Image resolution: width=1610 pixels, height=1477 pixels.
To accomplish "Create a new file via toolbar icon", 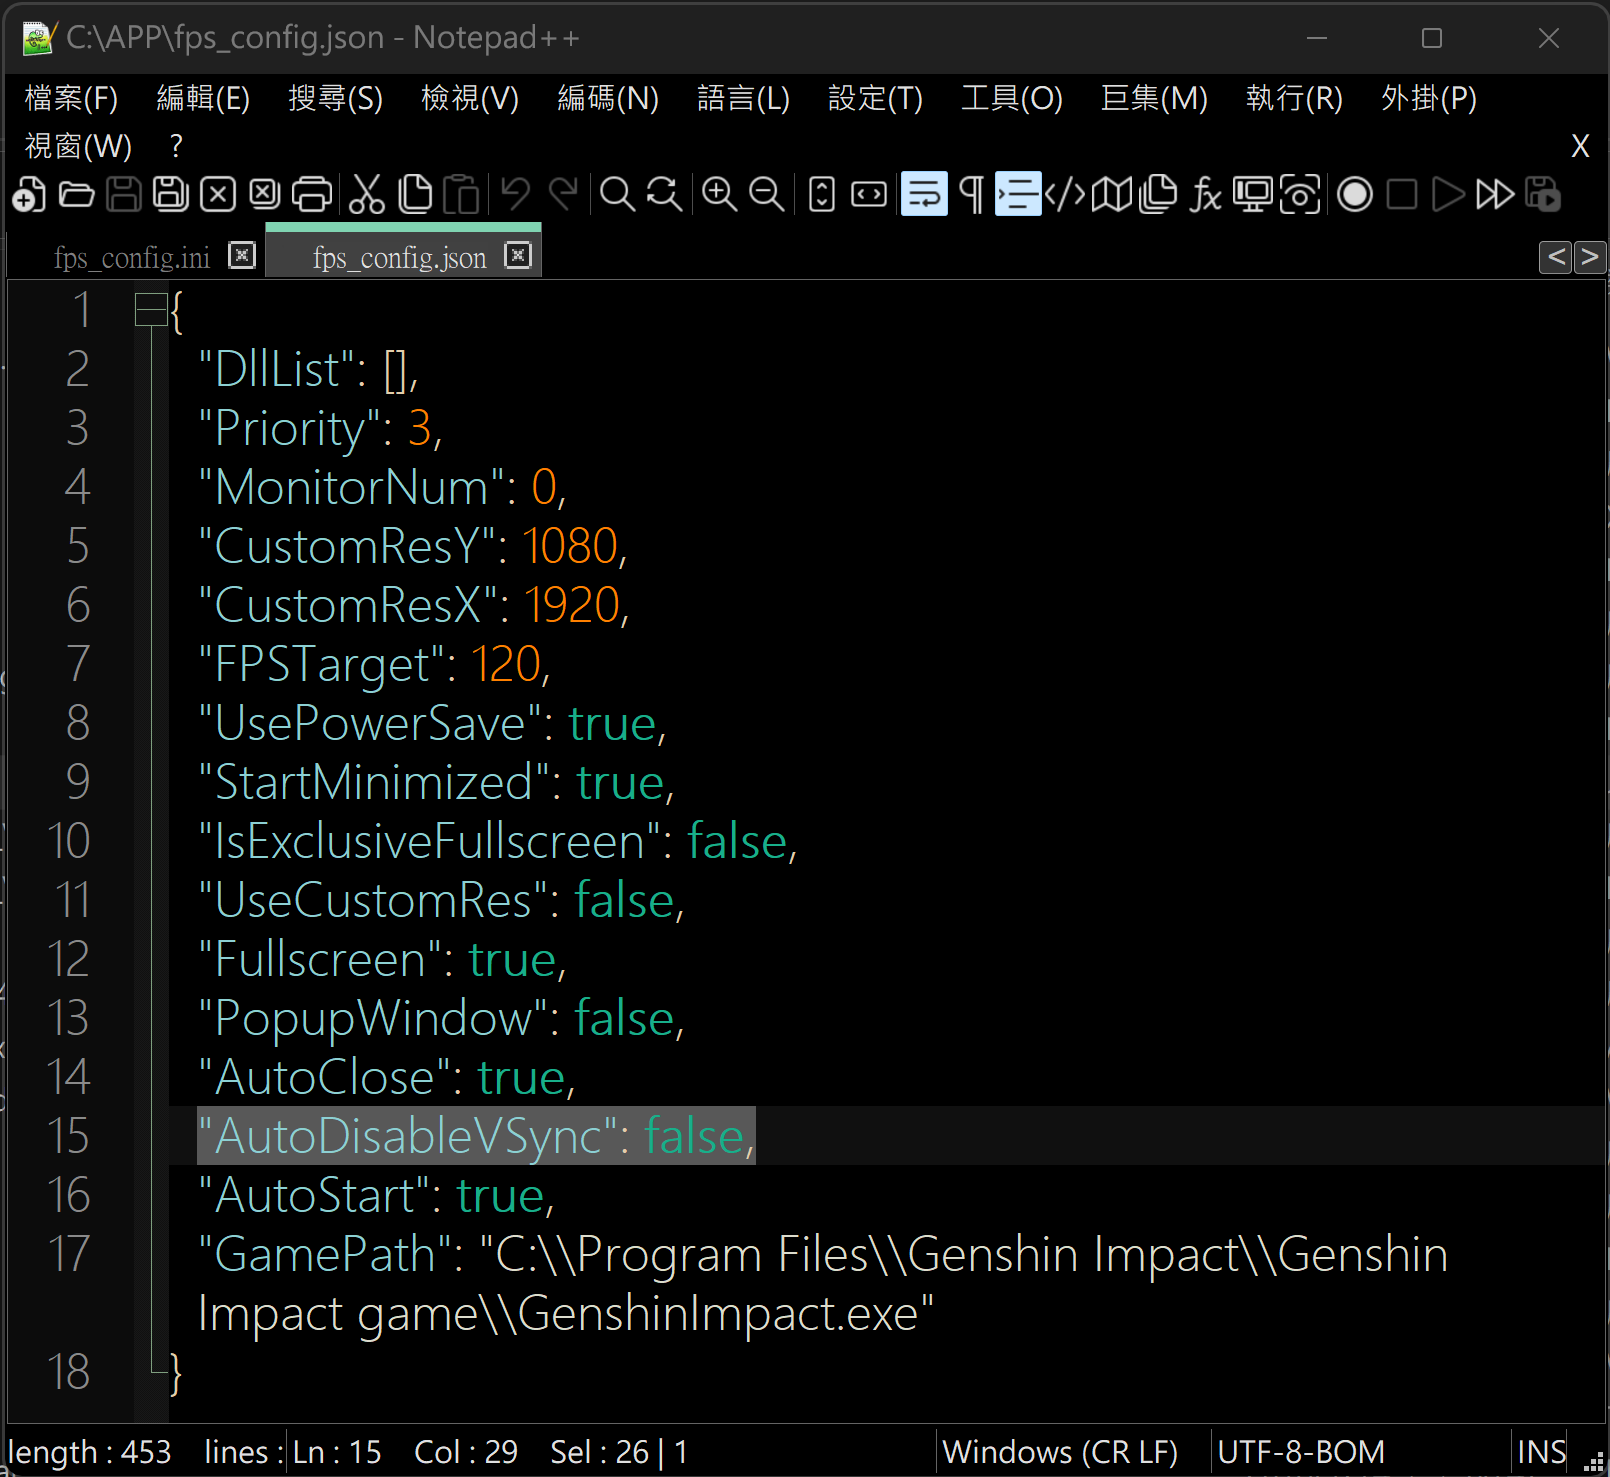I will pyautogui.click(x=29, y=194).
